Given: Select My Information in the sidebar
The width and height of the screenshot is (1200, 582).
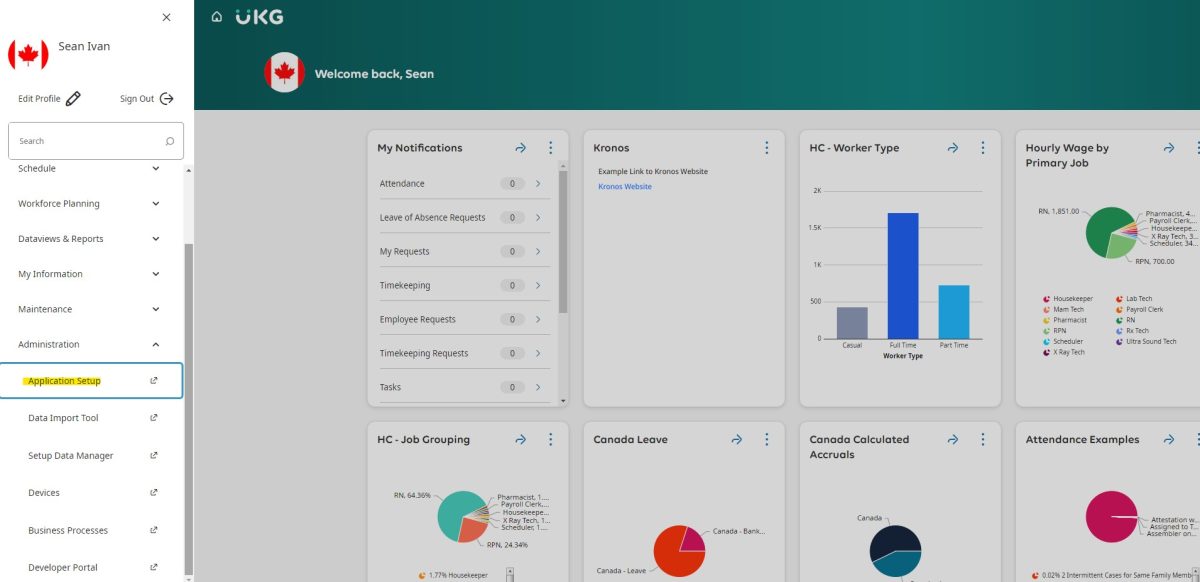Looking at the screenshot, I should click(x=52, y=273).
